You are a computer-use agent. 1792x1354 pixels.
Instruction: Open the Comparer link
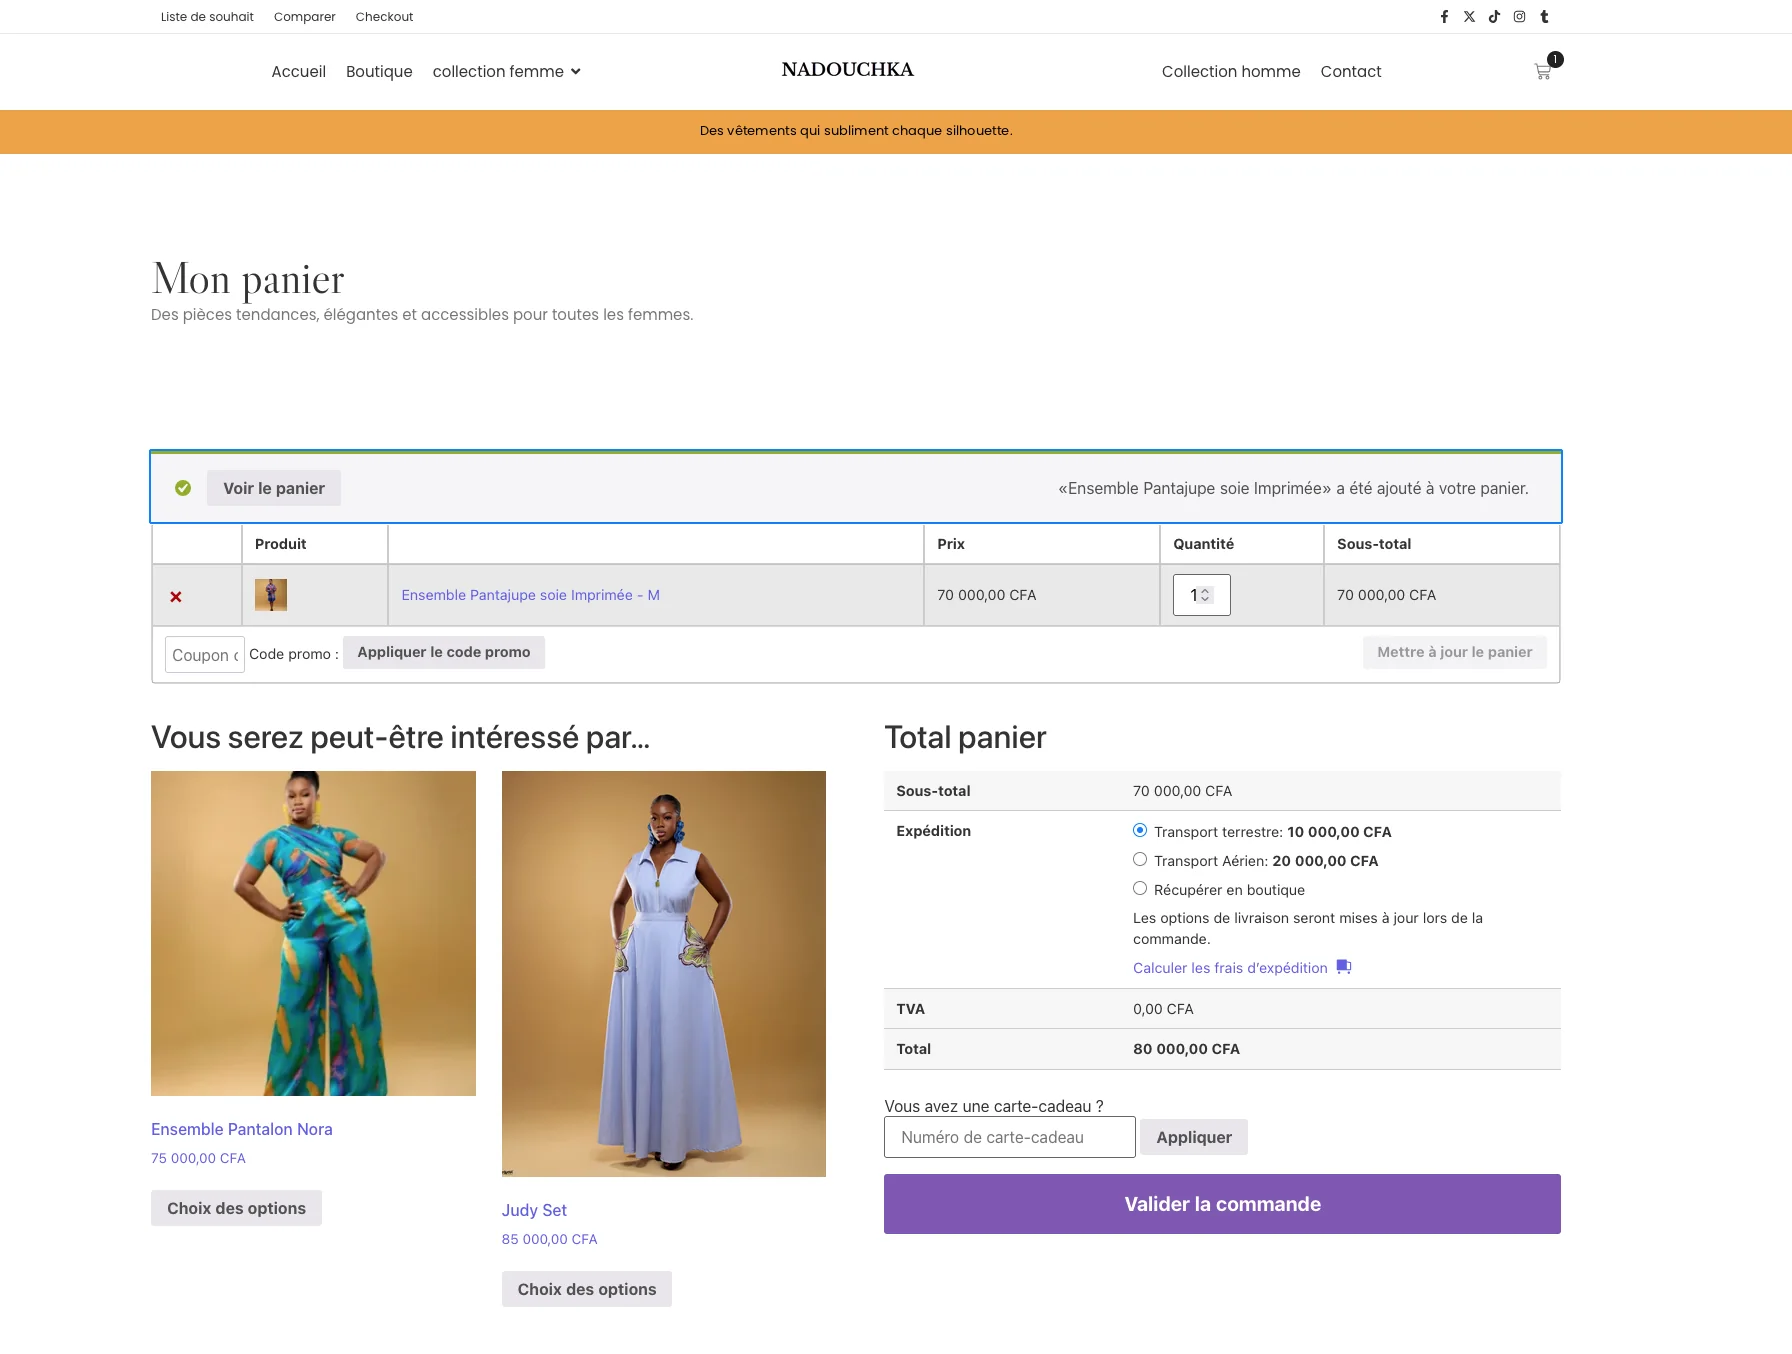click(305, 17)
